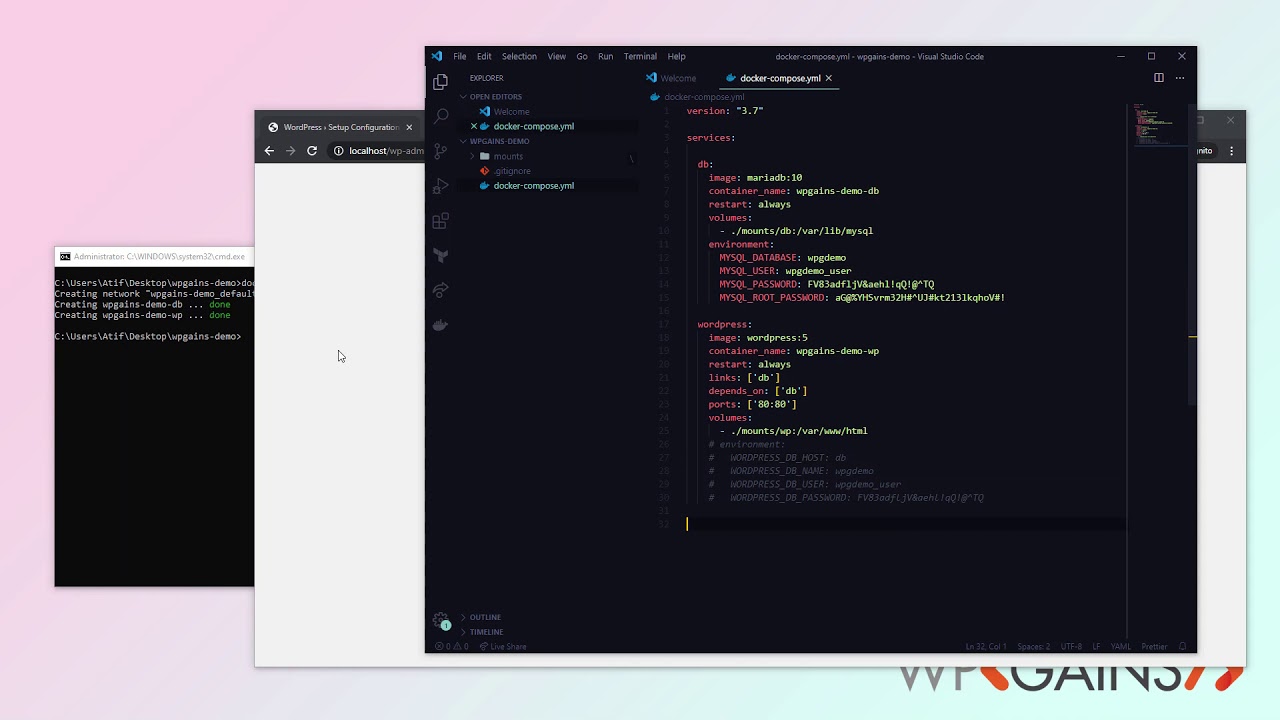Click the docker icon in breadcrumb docker-compose.yml

[655, 97]
